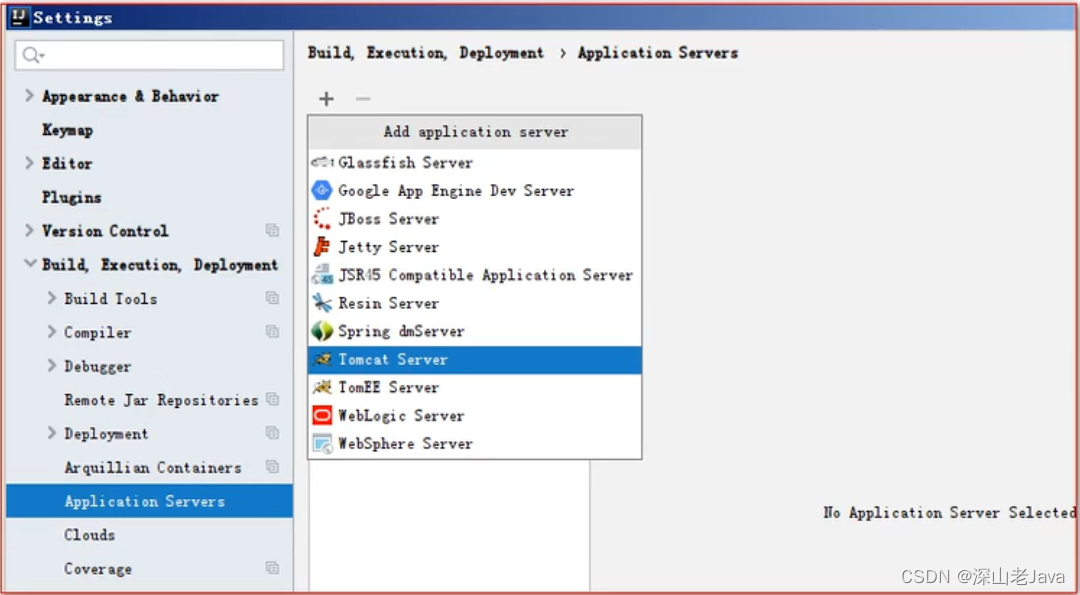Expand the Deployment node
1080x595 pixels.
tap(52, 433)
